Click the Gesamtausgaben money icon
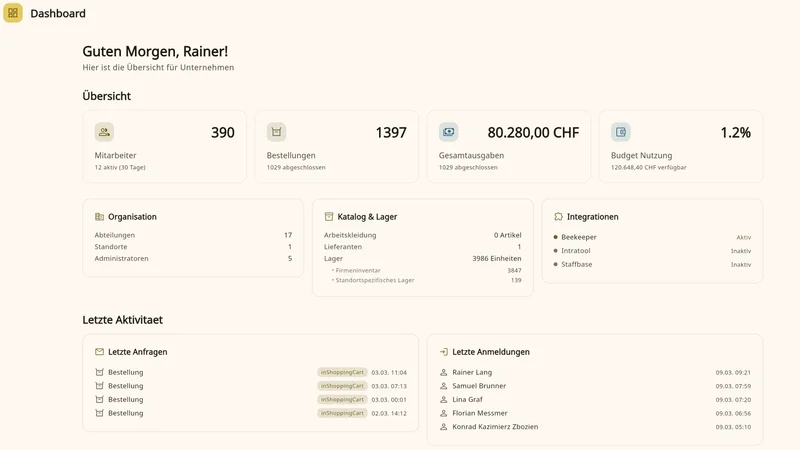This screenshot has height=450, width=800. tap(448, 132)
